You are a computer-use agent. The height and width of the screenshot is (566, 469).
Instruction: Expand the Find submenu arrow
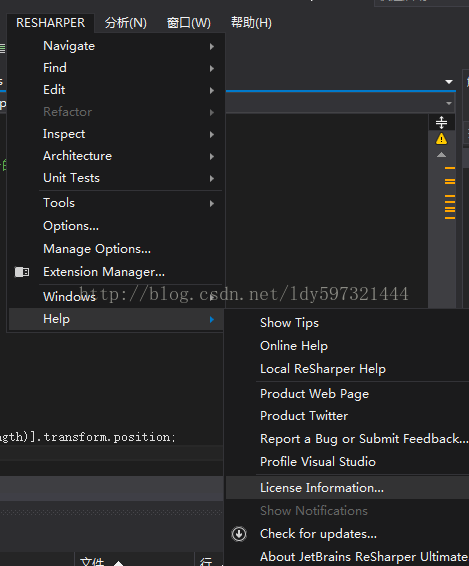click(x=212, y=68)
